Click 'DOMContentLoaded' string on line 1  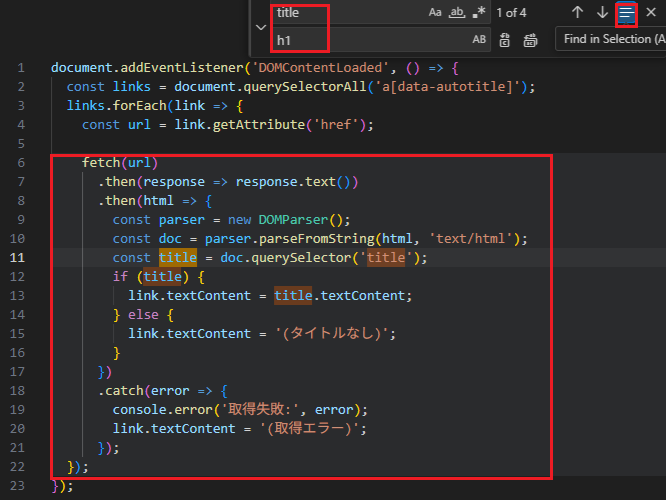pyautogui.click(x=320, y=68)
